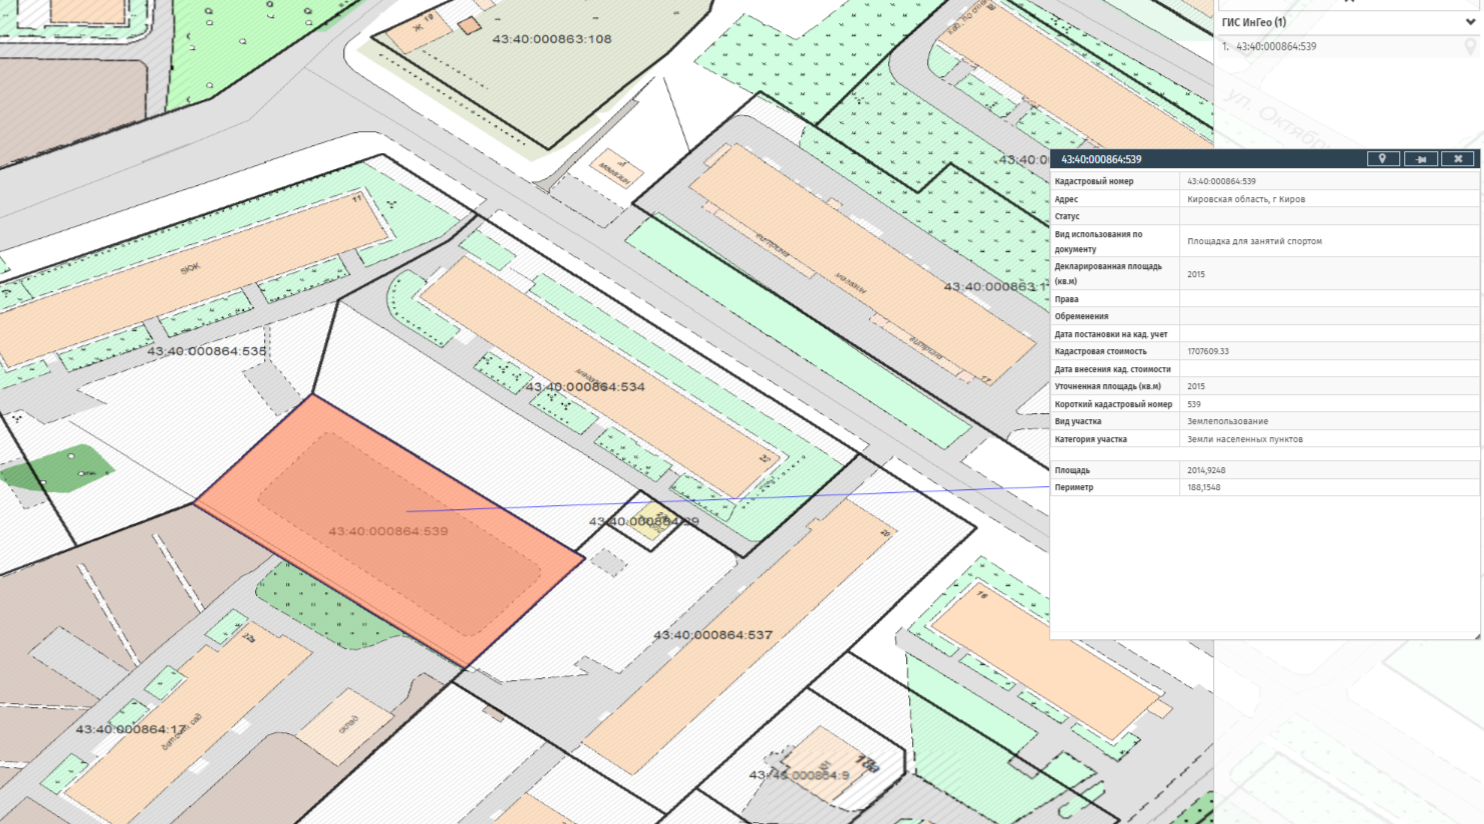
Task: Select area value 2014,9248
Action: tap(1206, 470)
